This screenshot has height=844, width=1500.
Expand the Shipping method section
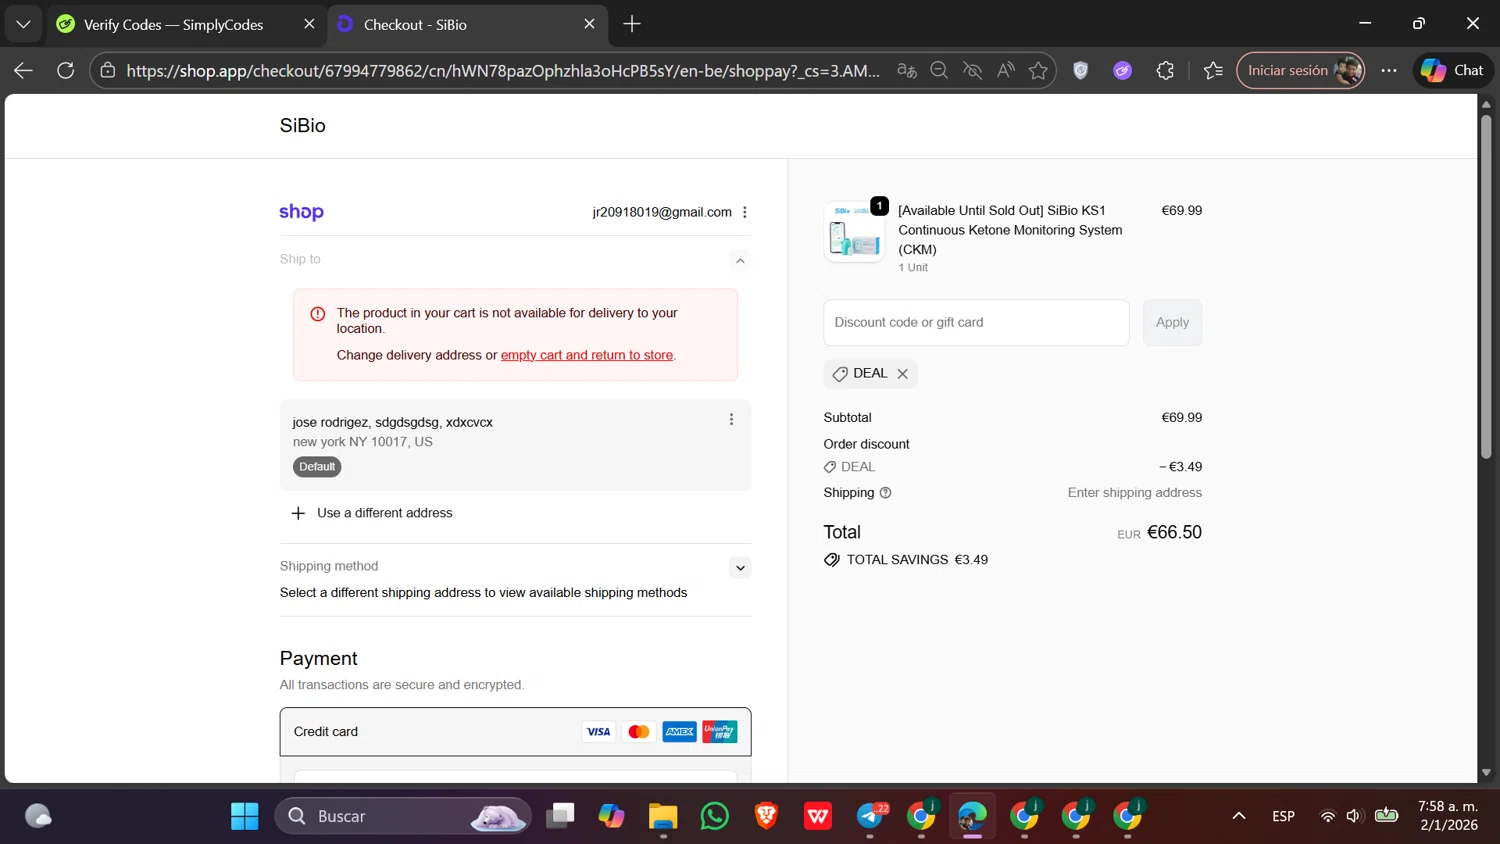click(x=740, y=568)
